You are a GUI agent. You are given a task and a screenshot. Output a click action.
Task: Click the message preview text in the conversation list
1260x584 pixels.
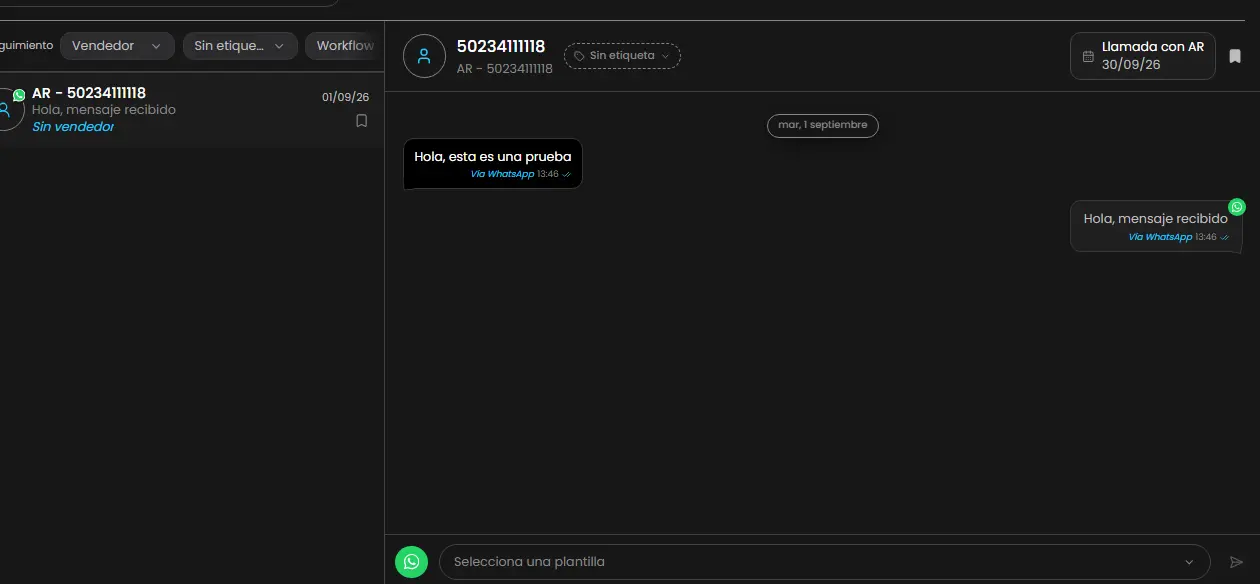click(x=104, y=110)
